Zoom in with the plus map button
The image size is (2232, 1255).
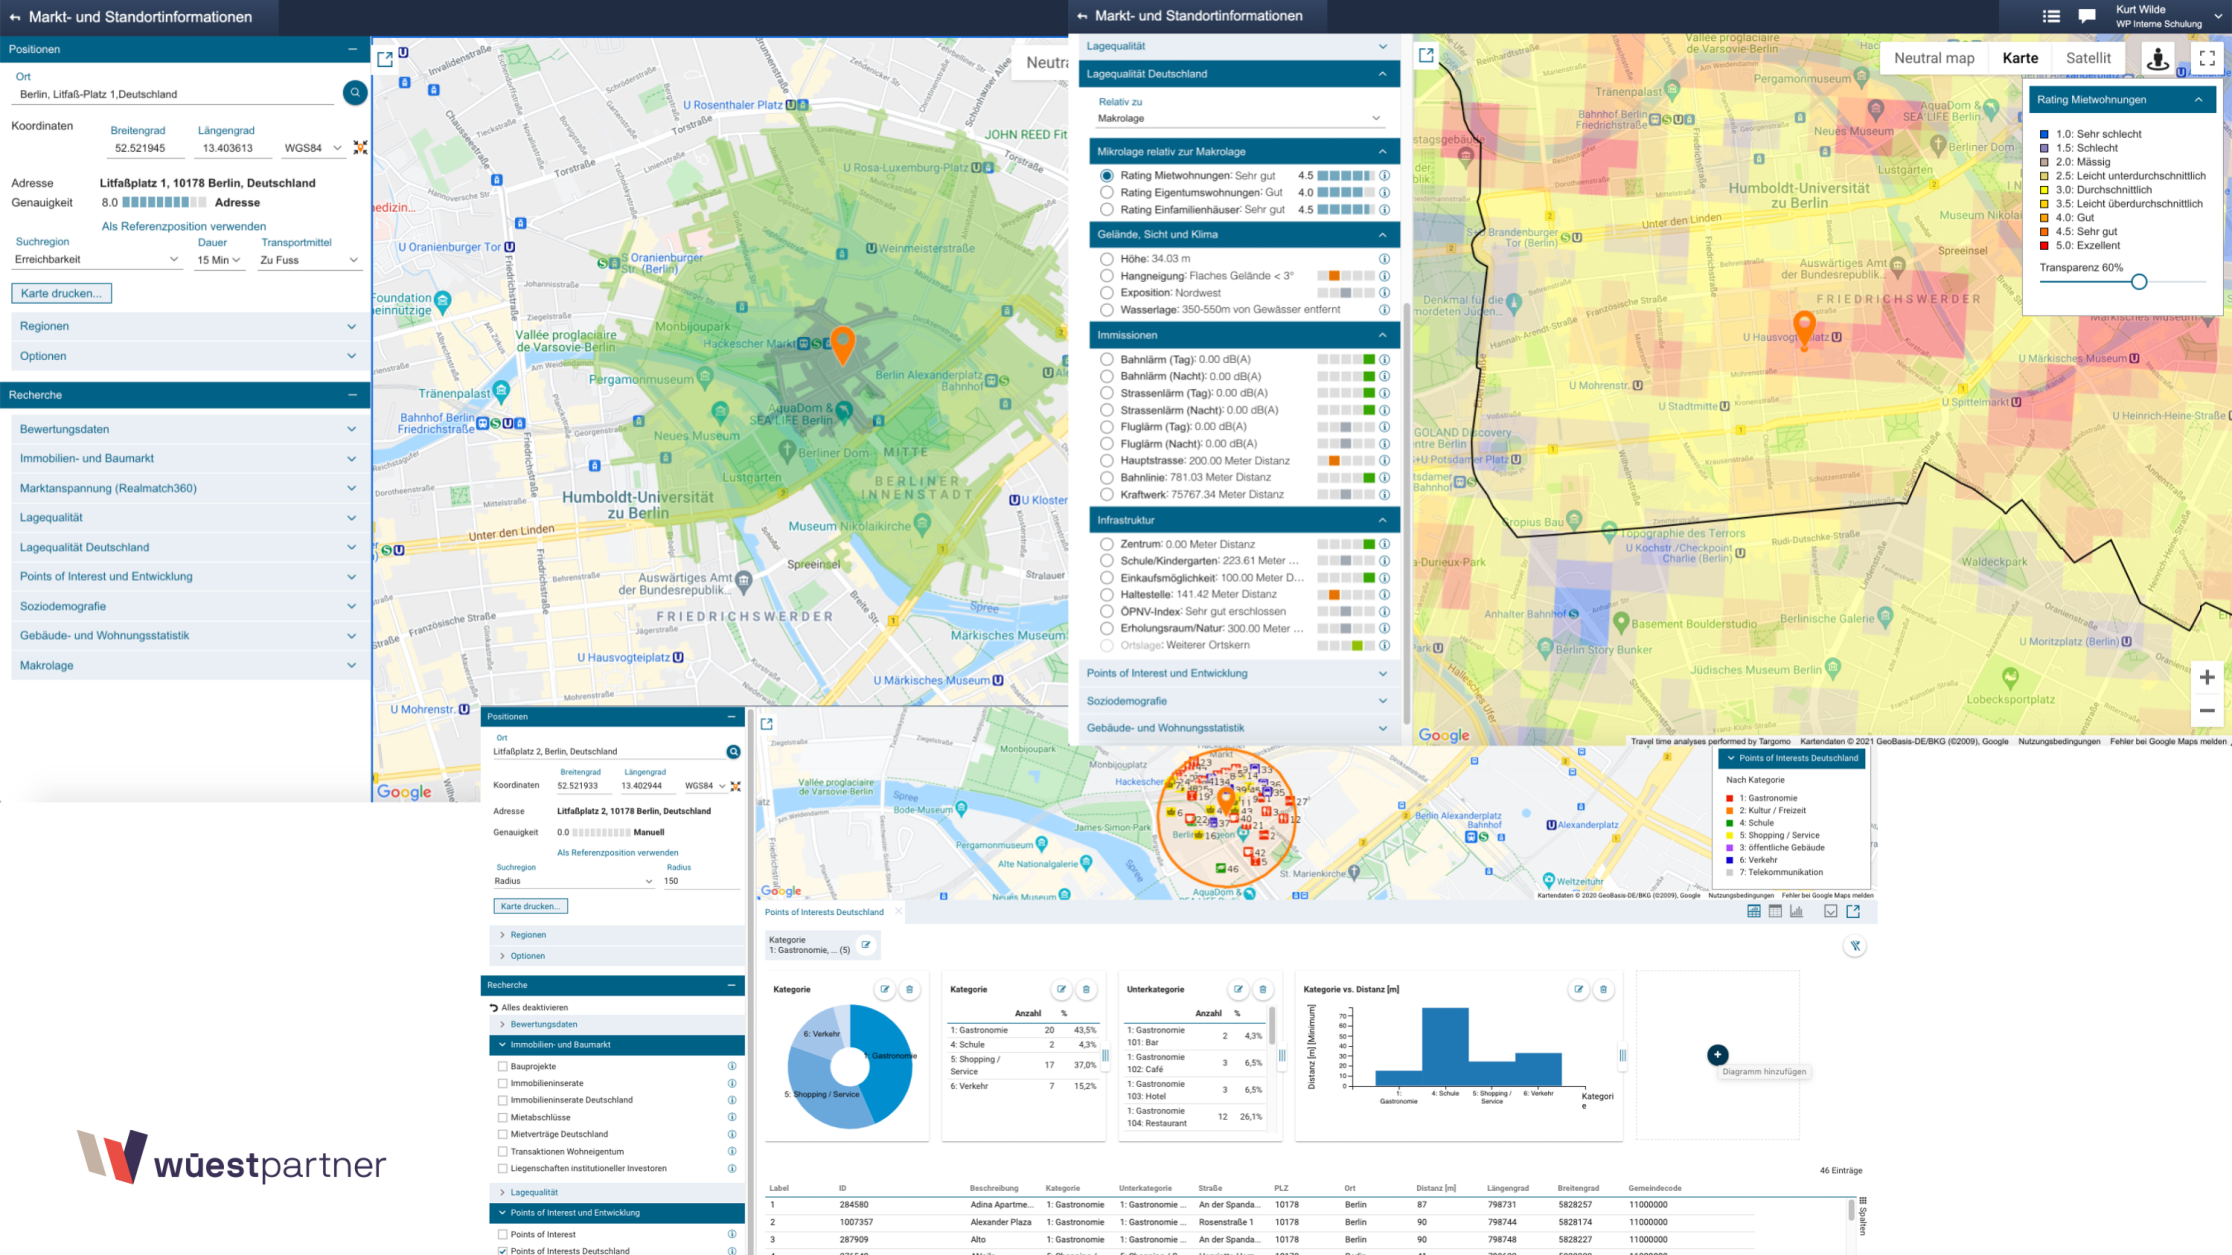[x=2207, y=677]
